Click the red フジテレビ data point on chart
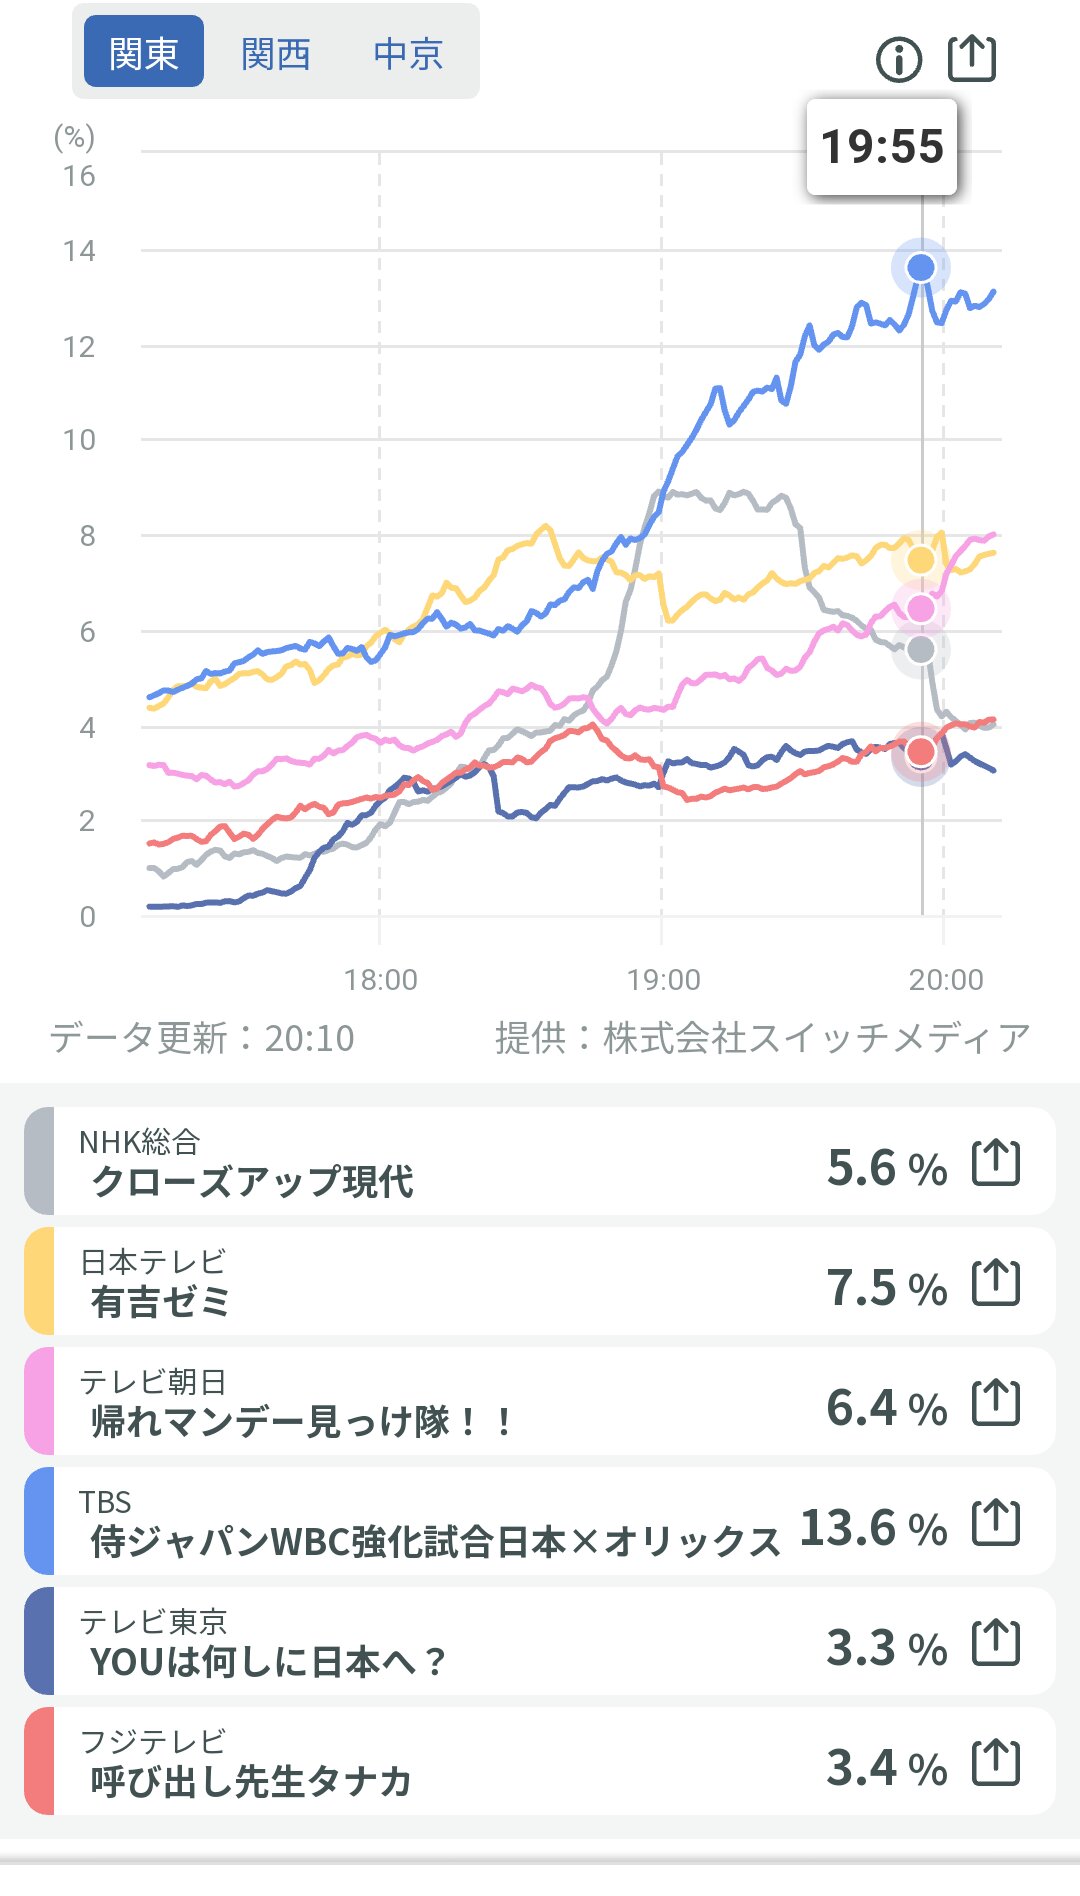1080x1896 pixels. (921, 751)
